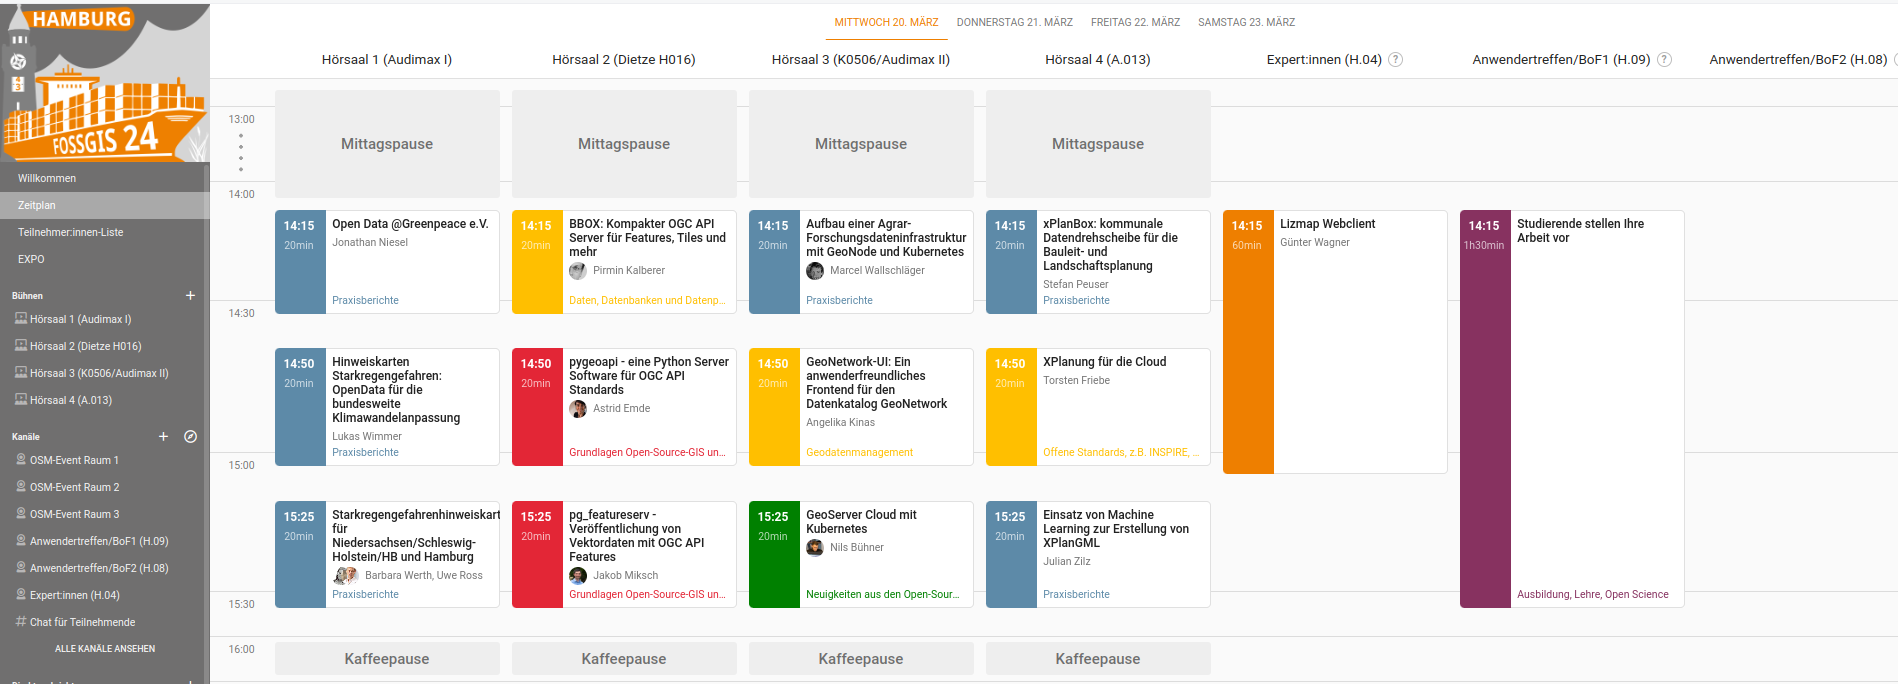Click Astrid Emde's speaker avatar
1898x684 pixels.
(578, 409)
